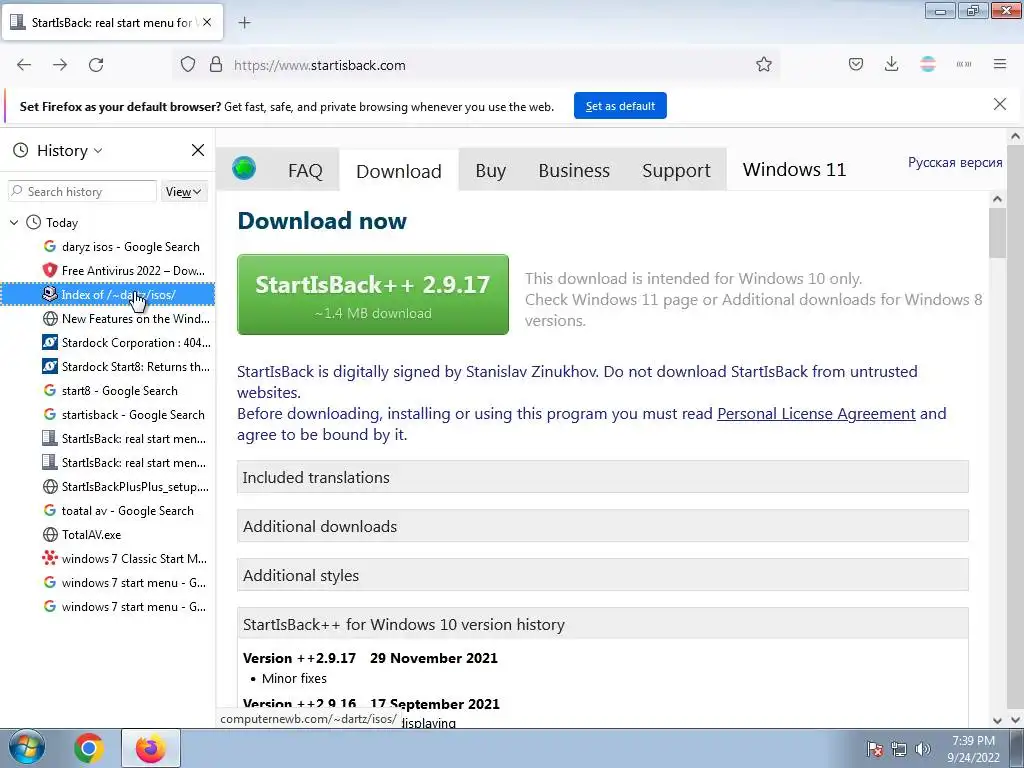Reload the current page
This screenshot has height=768, width=1024.
click(96, 65)
